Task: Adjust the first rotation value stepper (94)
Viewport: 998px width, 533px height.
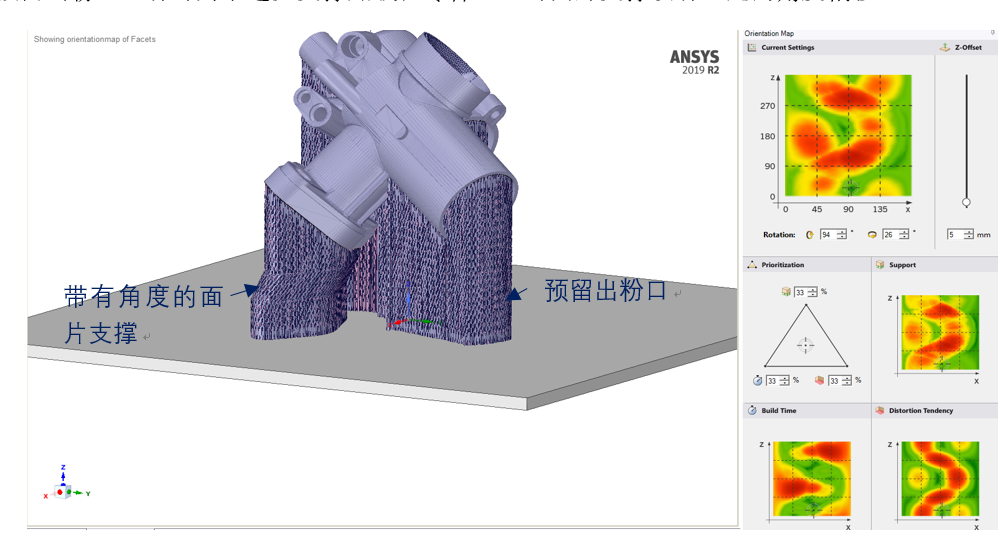Action: [841, 234]
